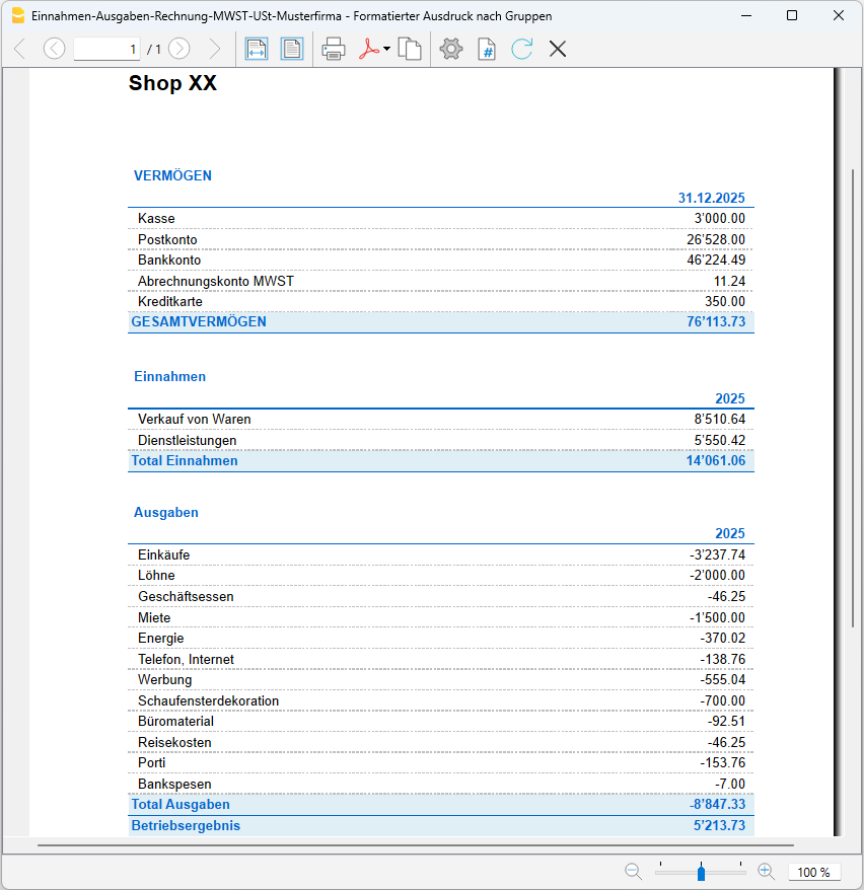Click 'Werbung' row label
The image size is (864, 890).
(165, 680)
